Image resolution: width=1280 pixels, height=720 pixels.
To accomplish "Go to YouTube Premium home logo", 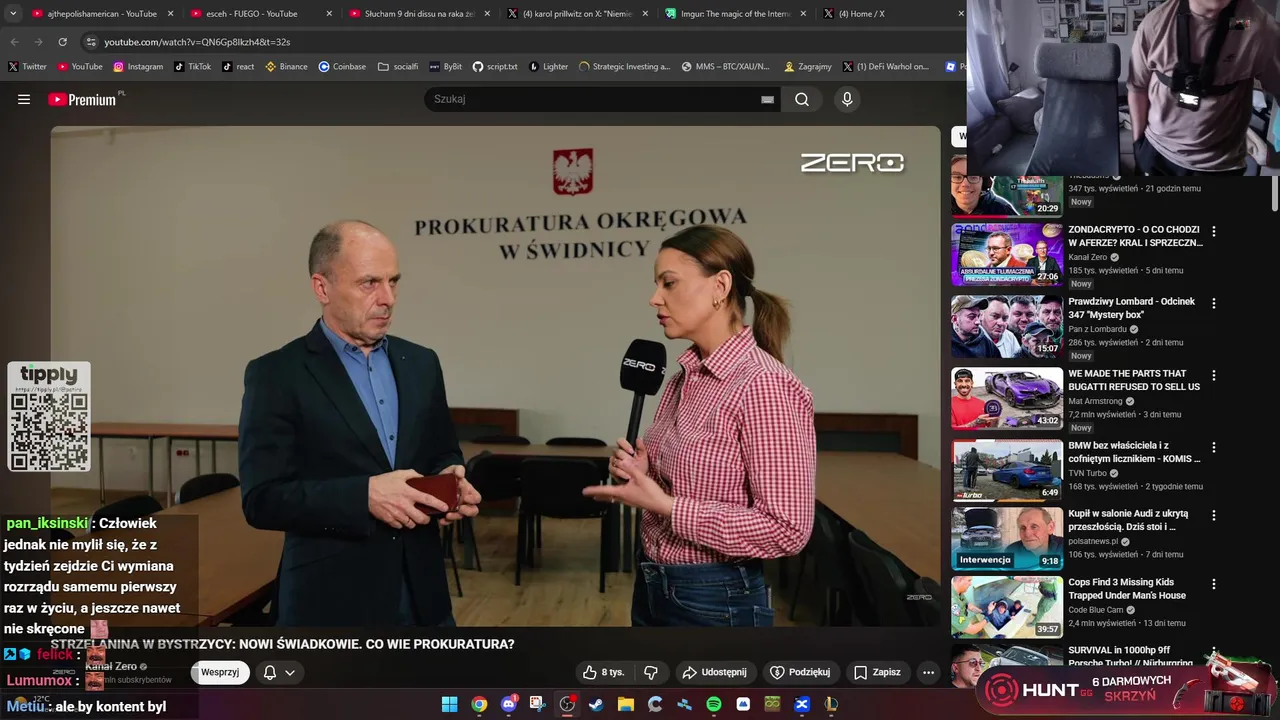I will [84, 99].
